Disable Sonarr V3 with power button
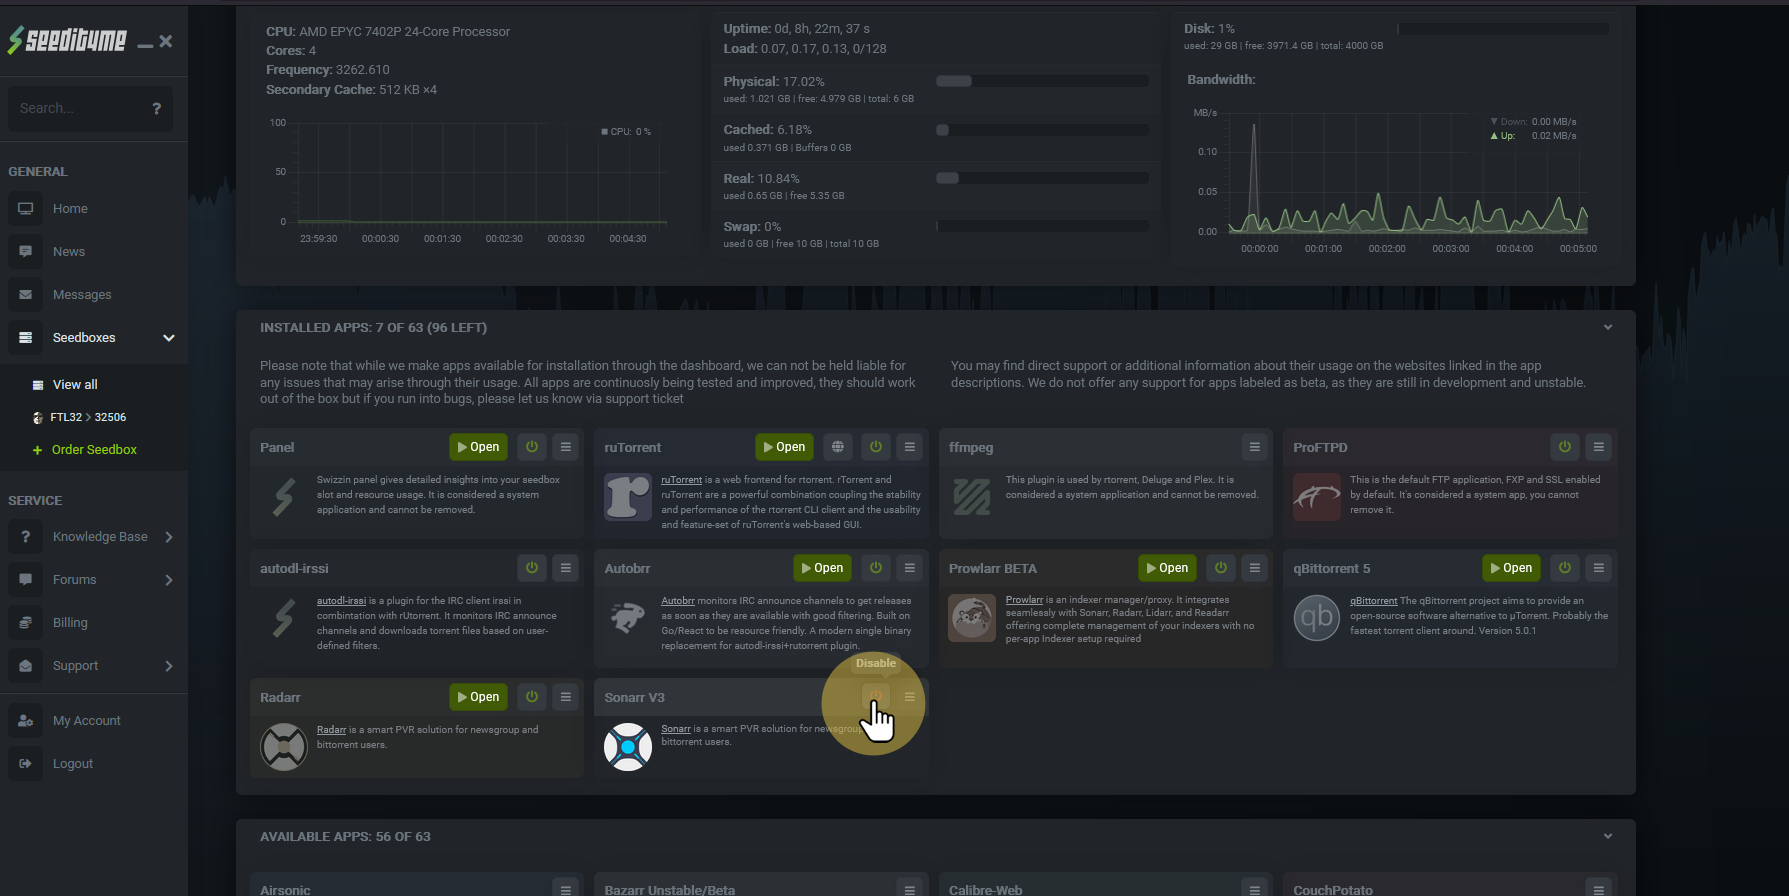 pyautogui.click(x=876, y=697)
